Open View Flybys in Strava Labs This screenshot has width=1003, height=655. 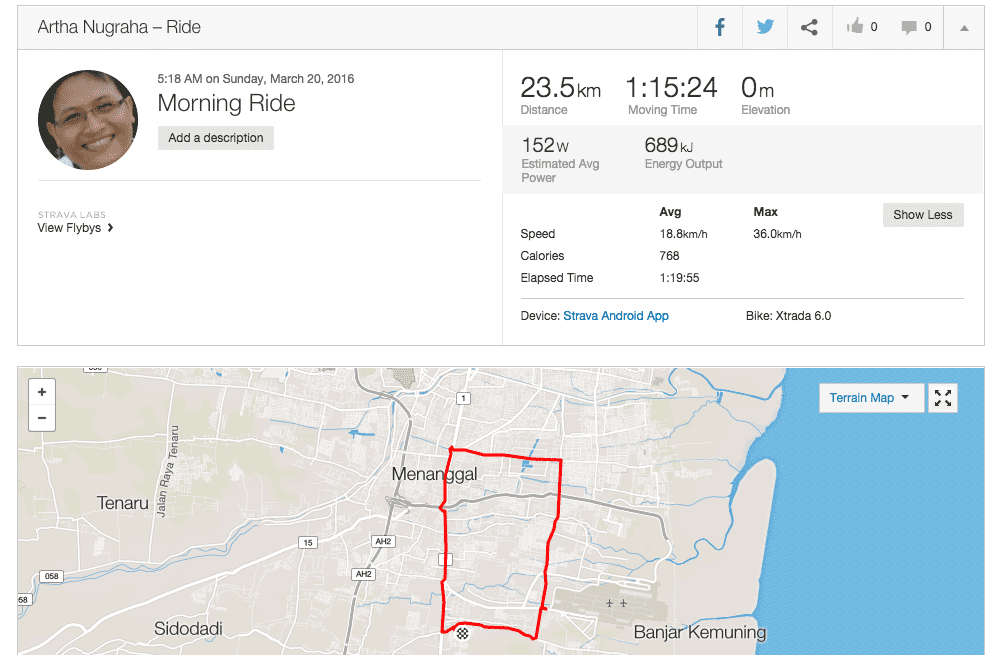75,228
